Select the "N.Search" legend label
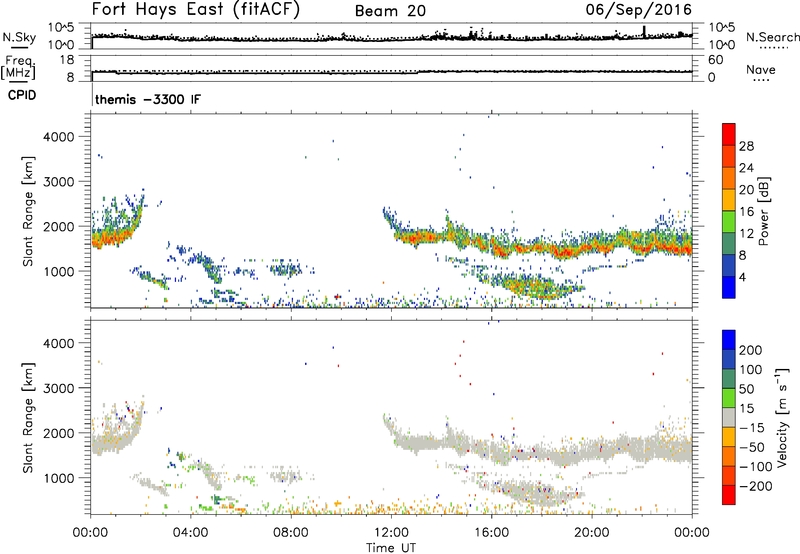The width and height of the screenshot is (800, 554). tap(772, 37)
